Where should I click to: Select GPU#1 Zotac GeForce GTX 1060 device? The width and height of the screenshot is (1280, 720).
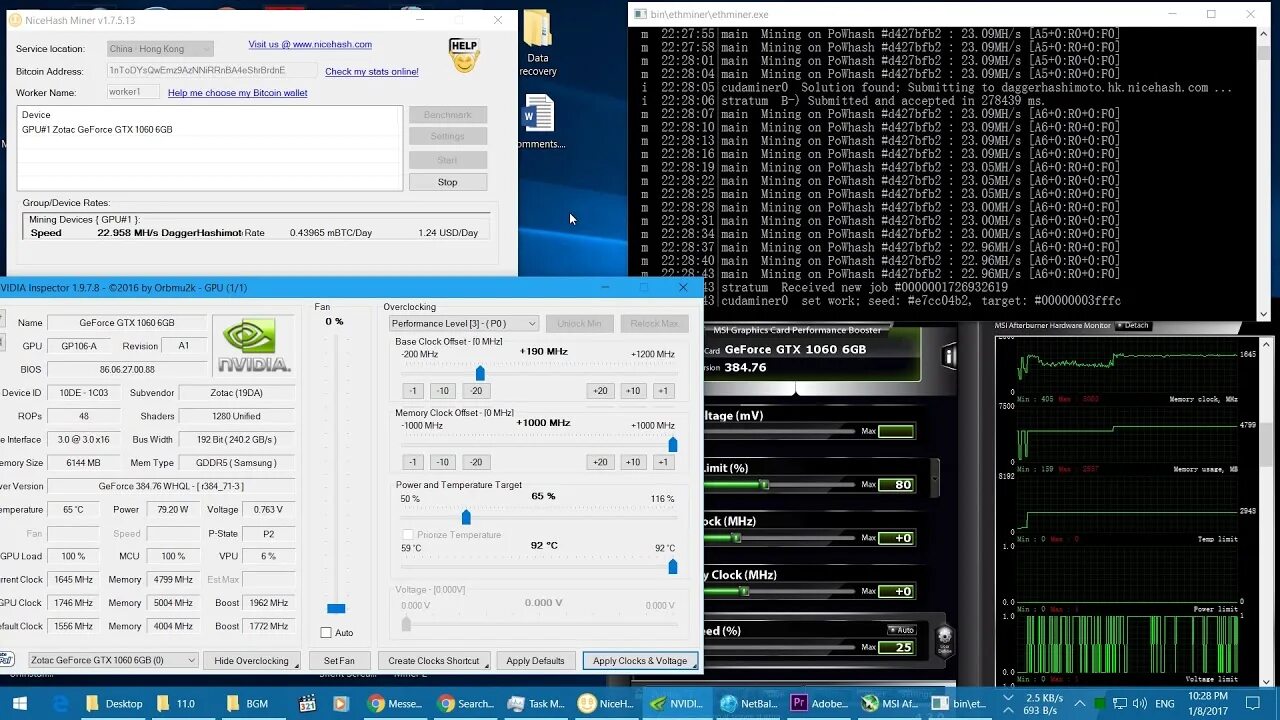97,129
